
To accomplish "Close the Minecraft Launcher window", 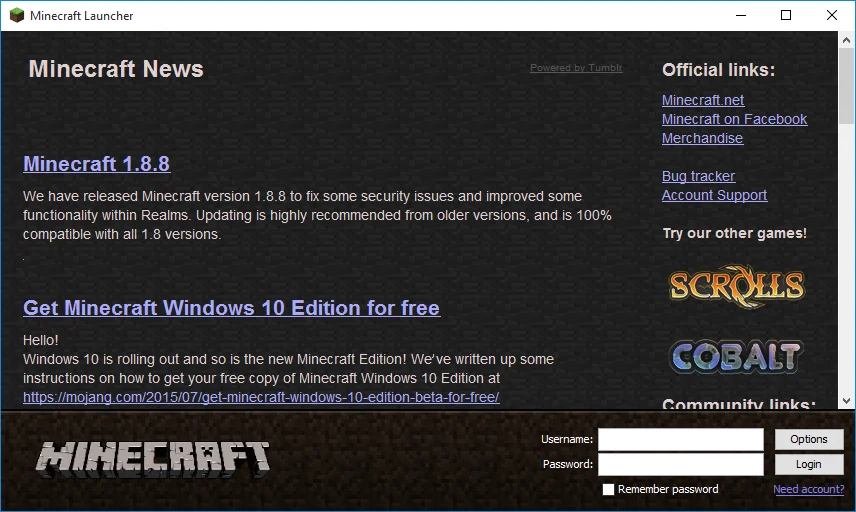I will click(x=831, y=15).
